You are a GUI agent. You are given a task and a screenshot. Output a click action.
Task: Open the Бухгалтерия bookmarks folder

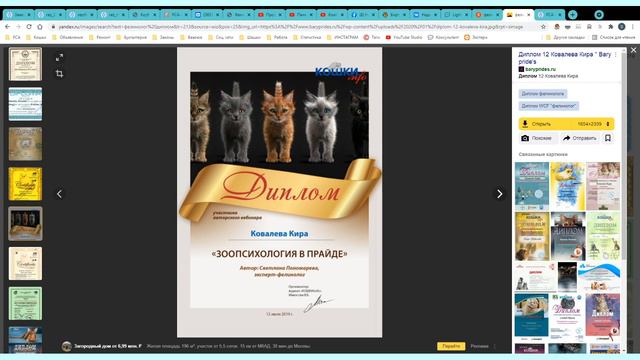coord(131,37)
